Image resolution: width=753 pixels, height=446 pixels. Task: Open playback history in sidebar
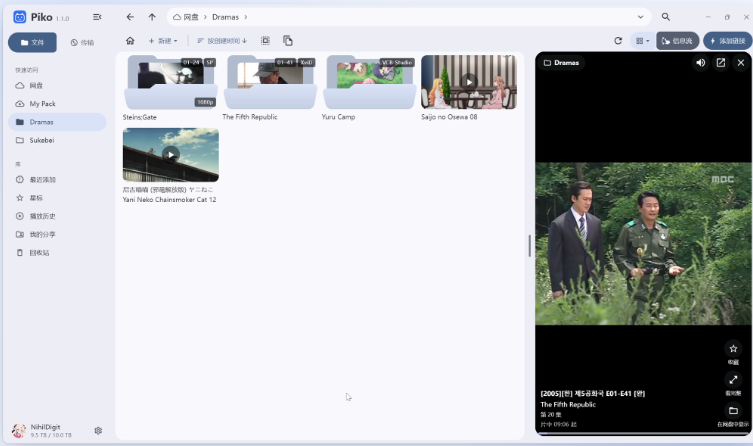click(x=57, y=216)
